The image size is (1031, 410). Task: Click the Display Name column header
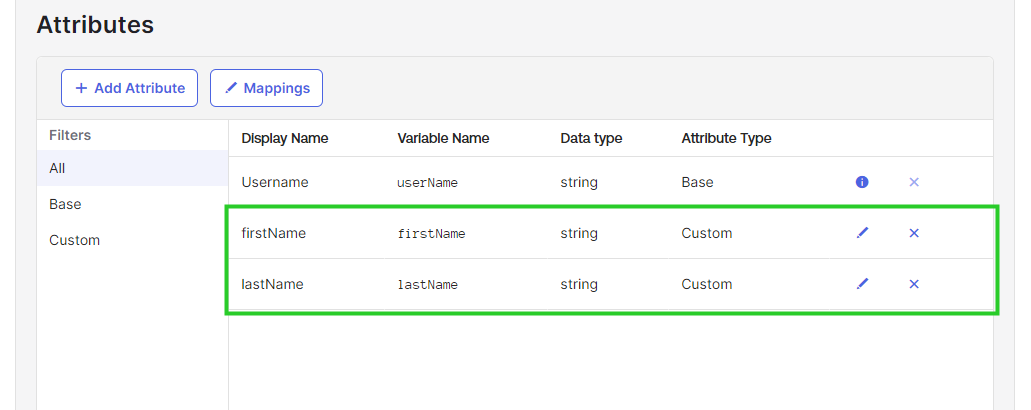tap(285, 139)
